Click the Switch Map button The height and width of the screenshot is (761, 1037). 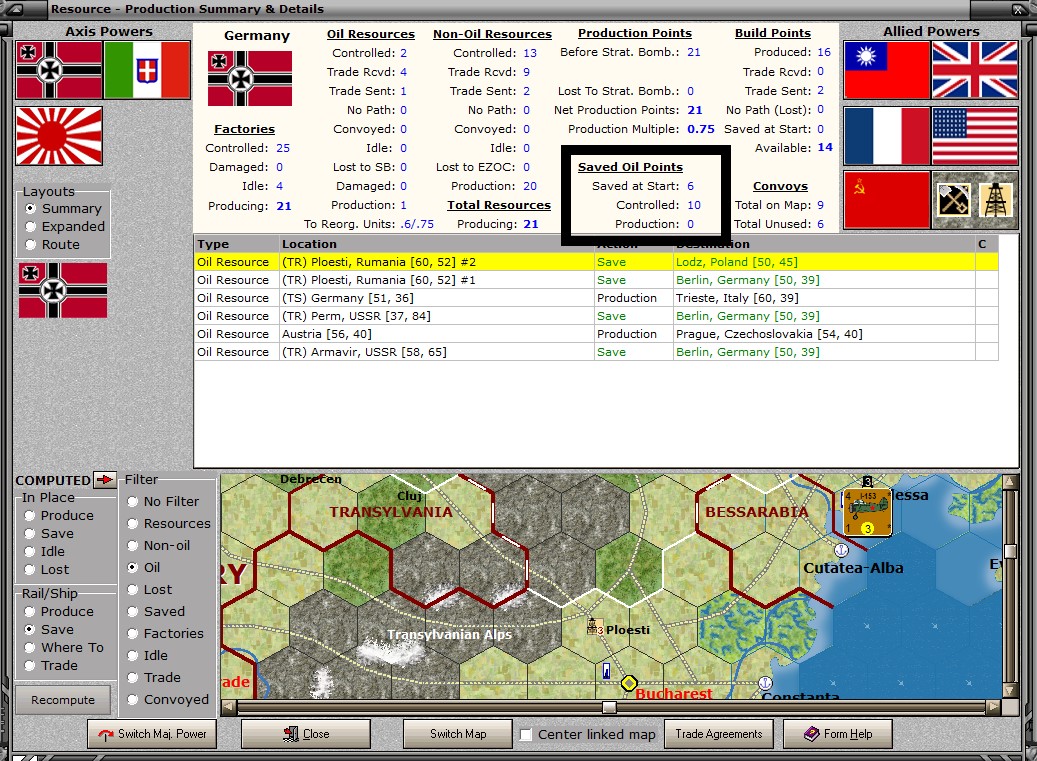pyautogui.click(x=458, y=734)
